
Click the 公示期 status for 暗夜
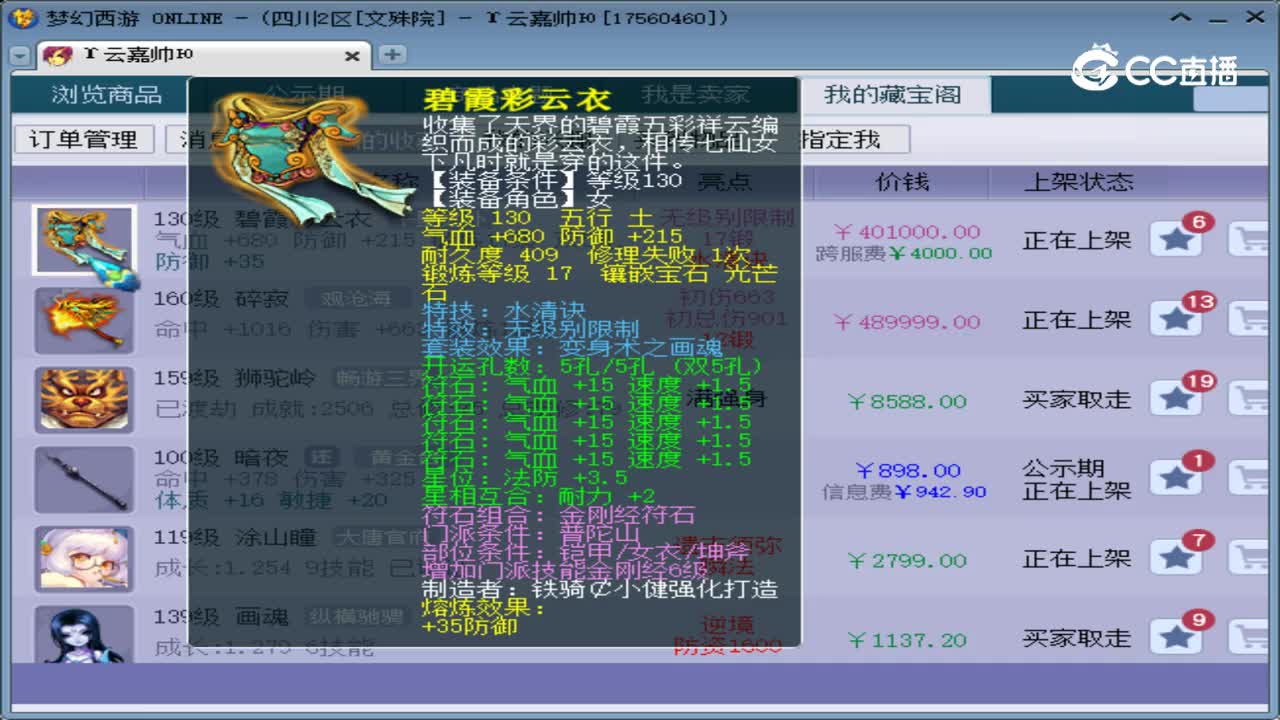coord(1063,468)
